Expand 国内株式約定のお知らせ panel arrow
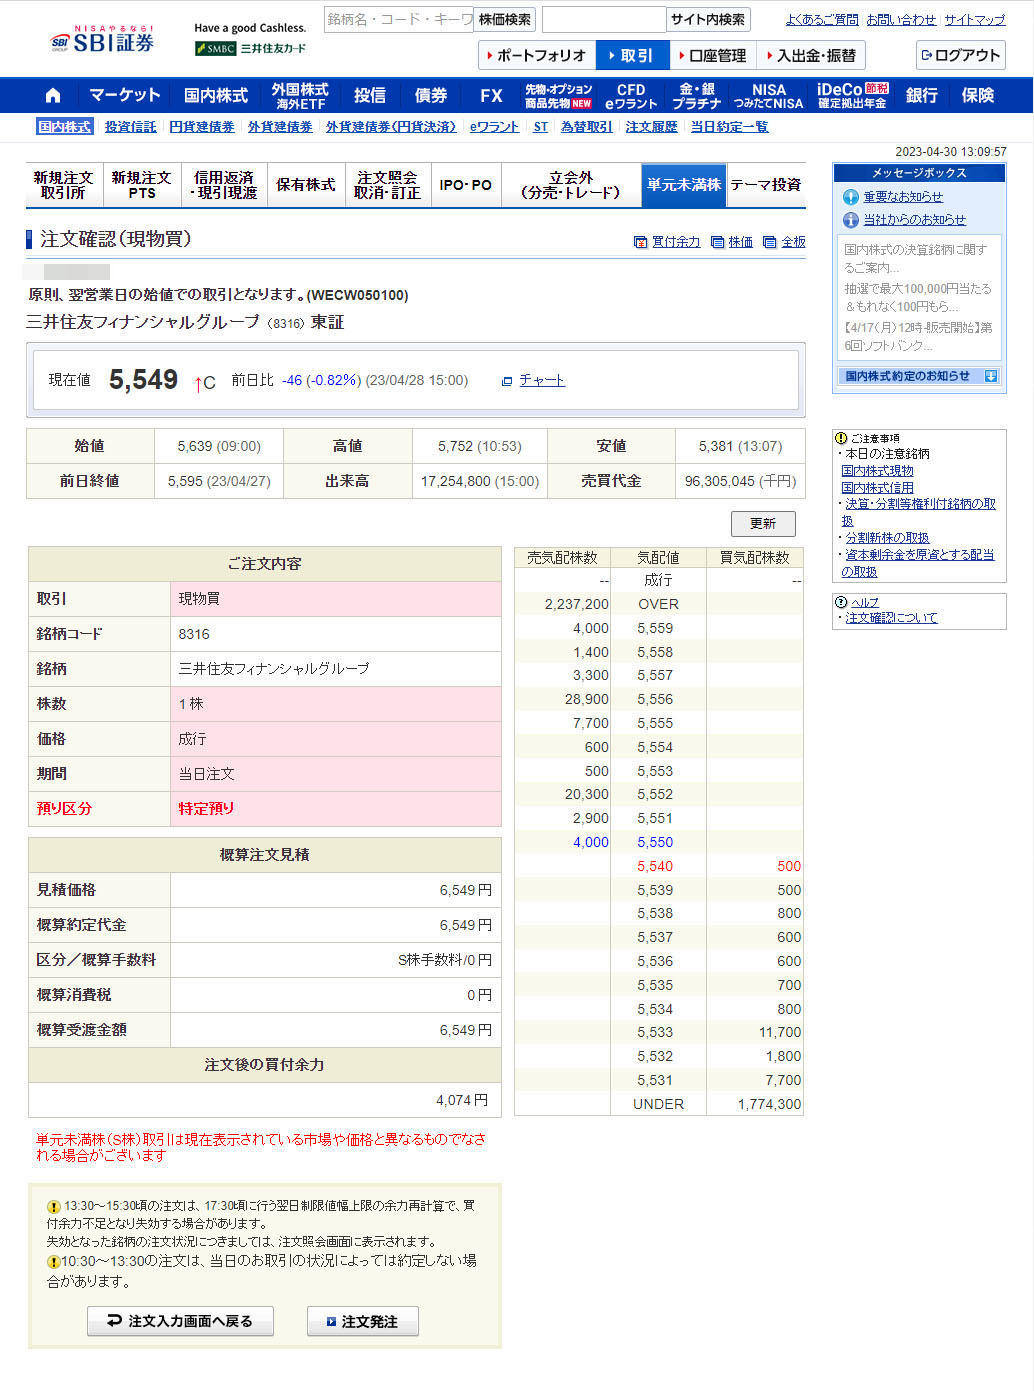 coord(990,376)
